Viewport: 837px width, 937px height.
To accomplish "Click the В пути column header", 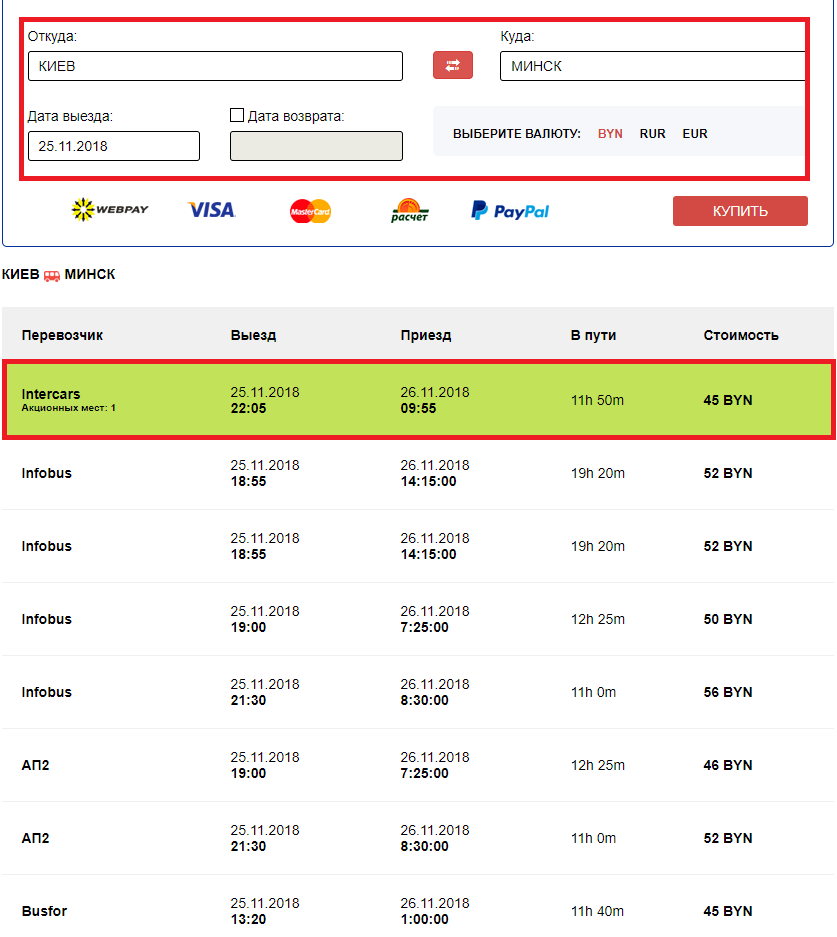I will (593, 335).
